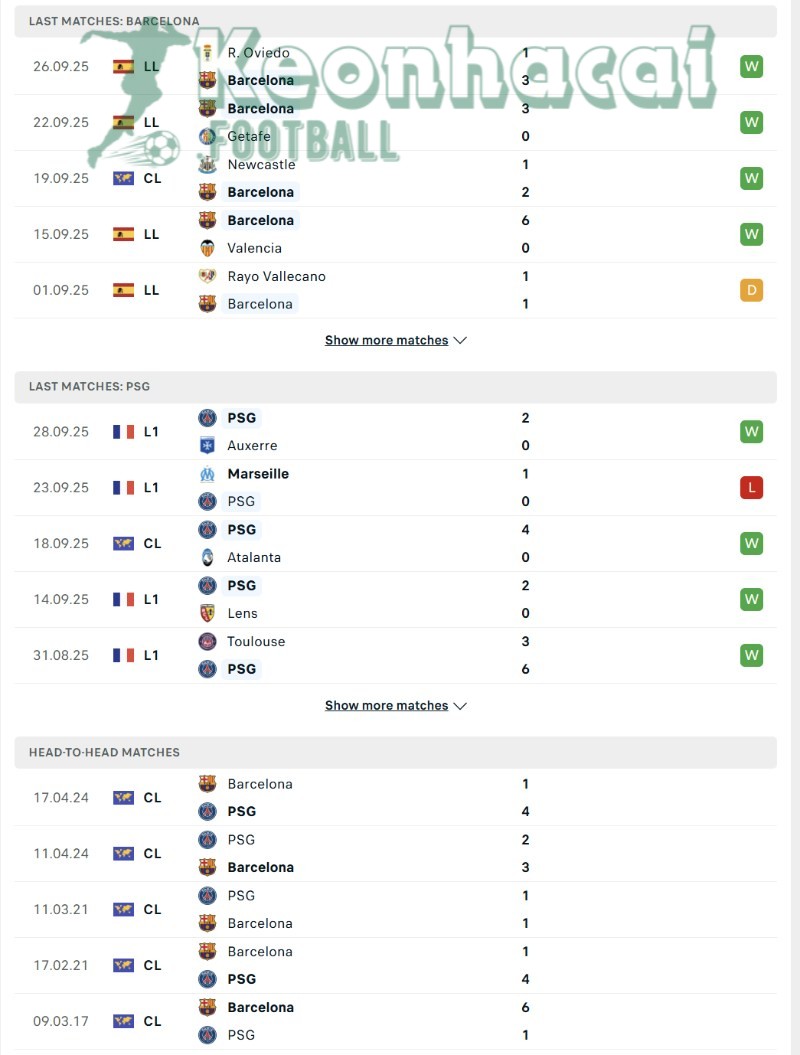Click the red L loss result badge
The height and width of the screenshot is (1055, 800).
751,488
